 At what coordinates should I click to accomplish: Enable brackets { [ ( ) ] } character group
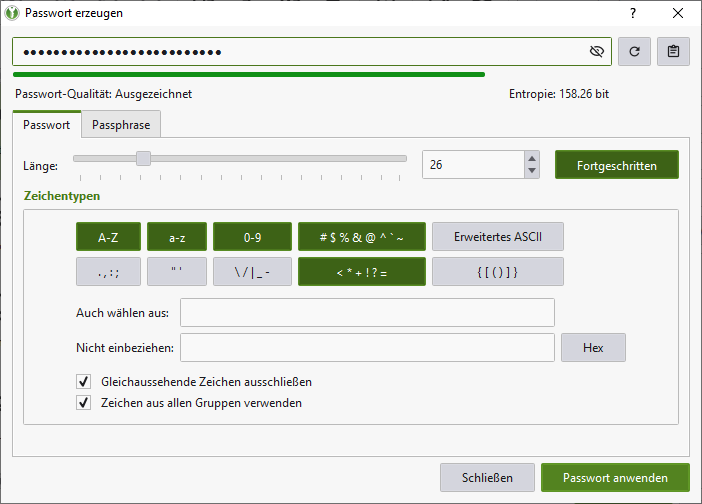(498, 272)
